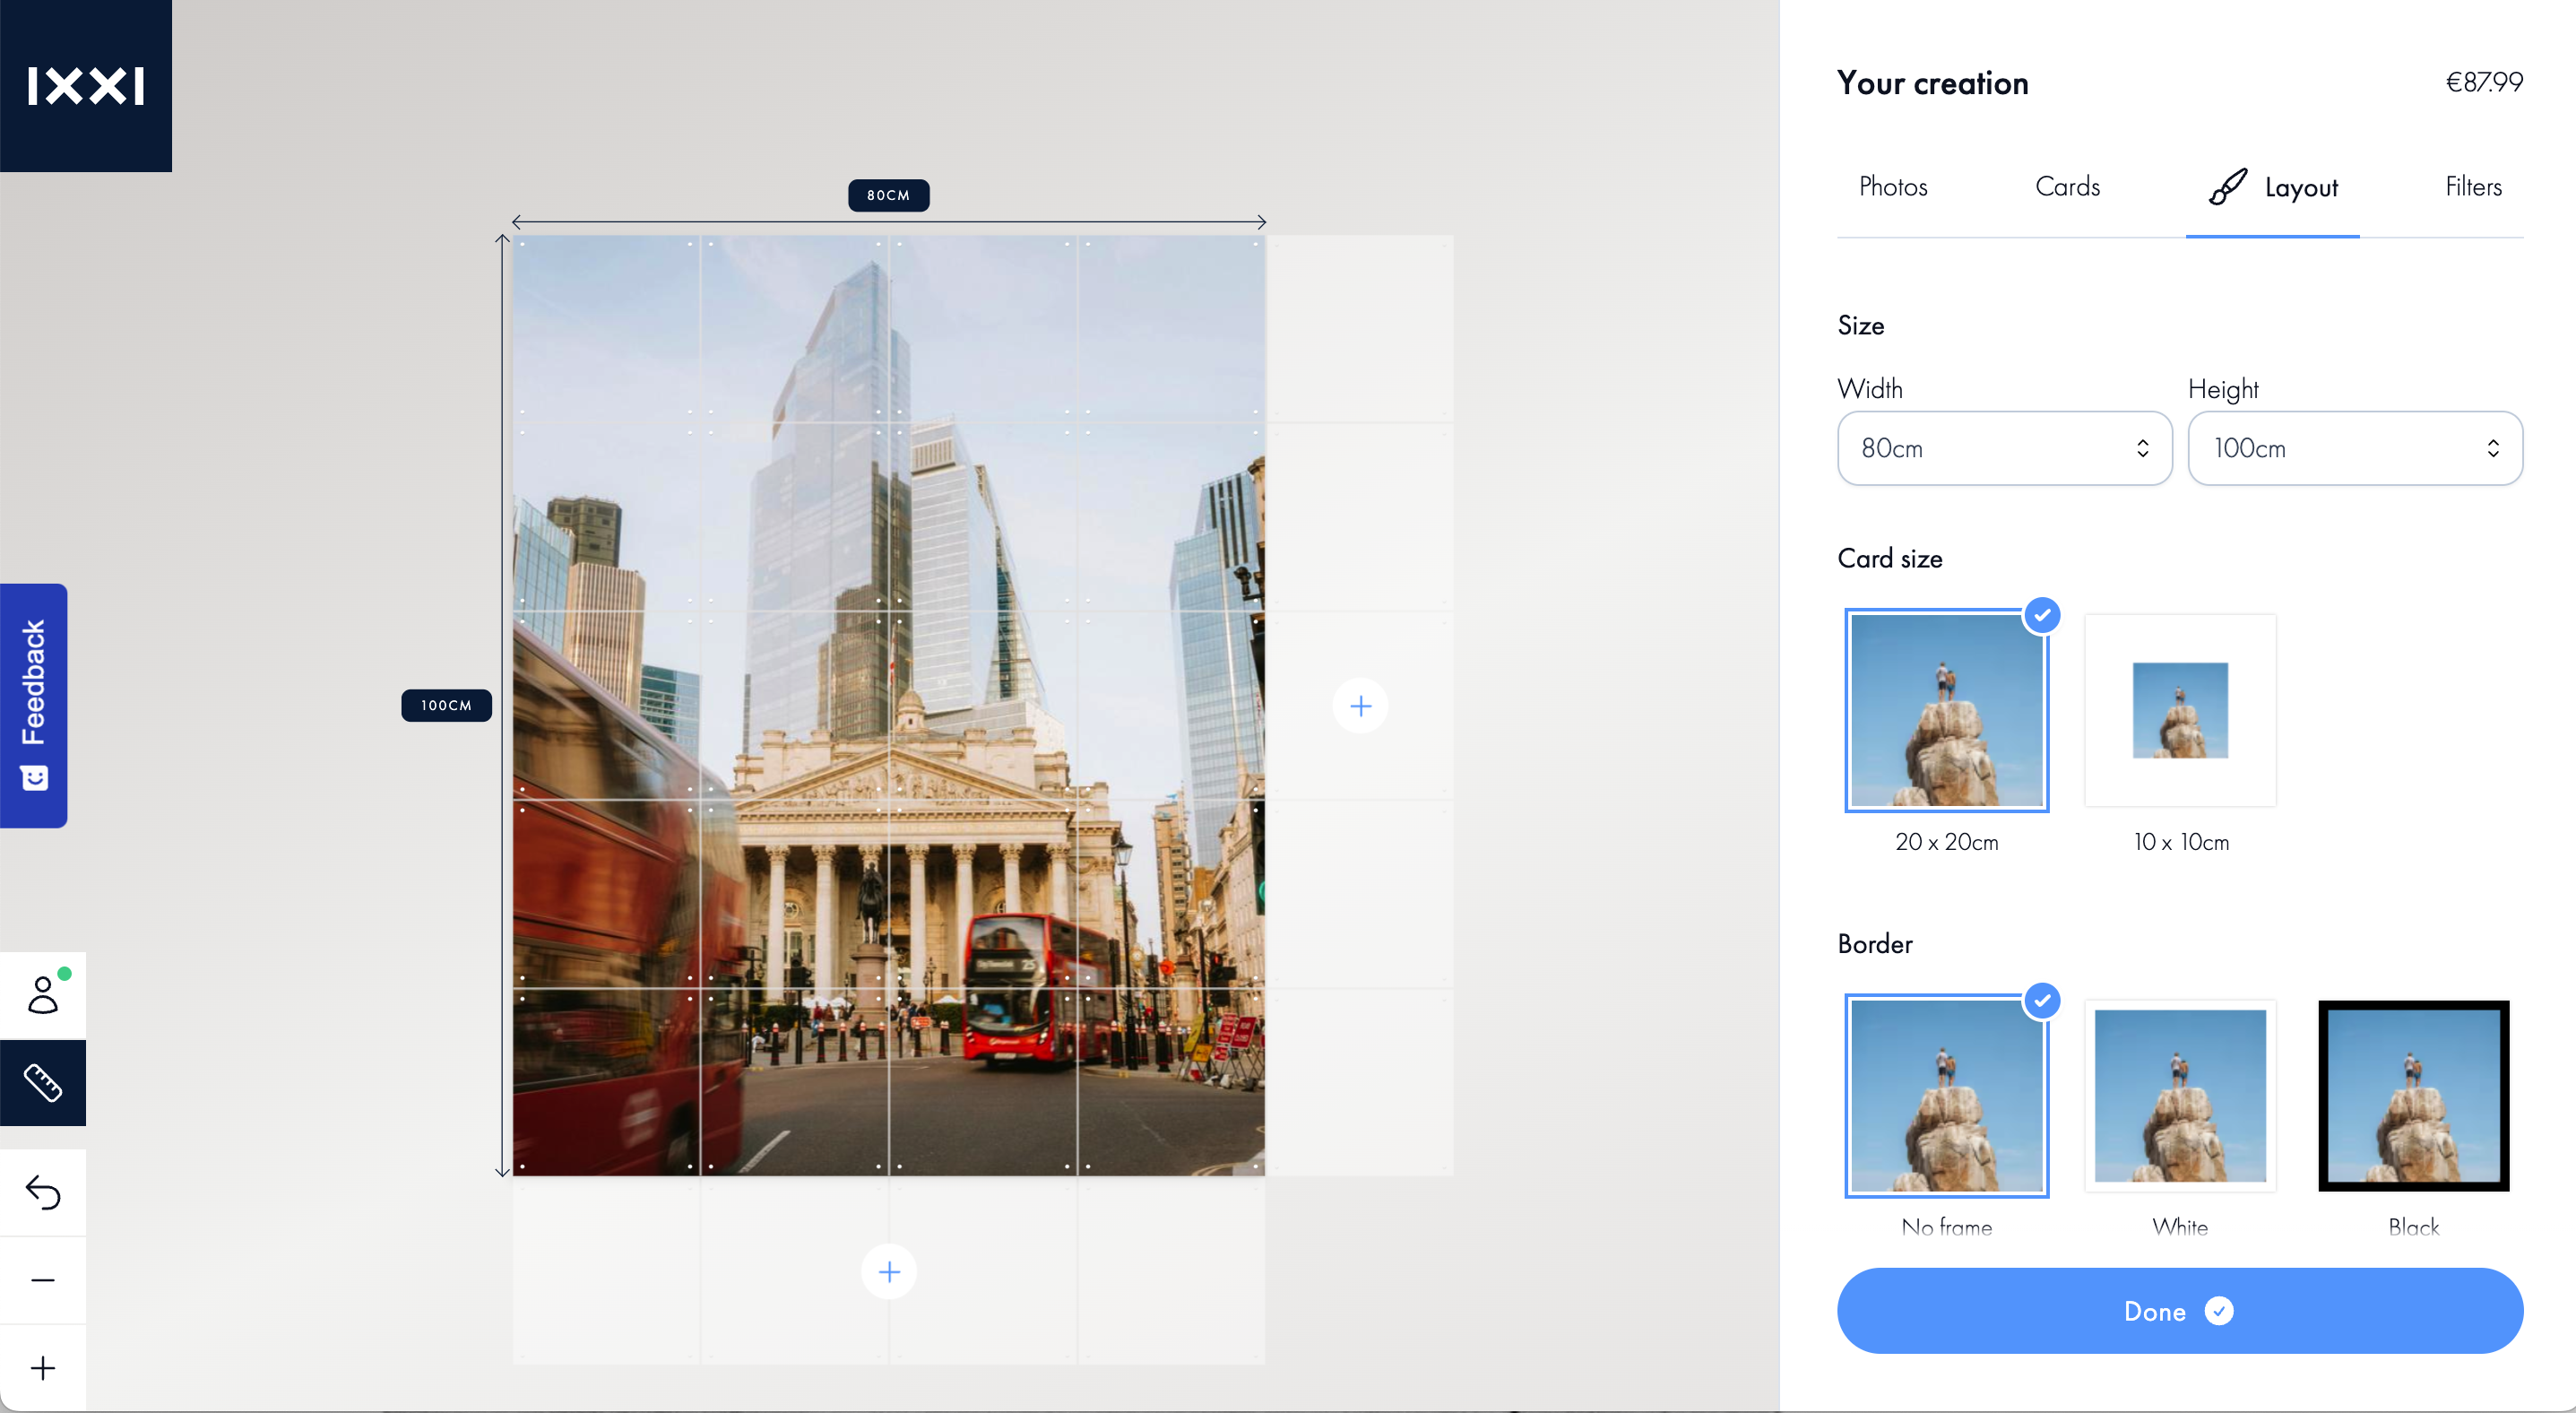This screenshot has height=1413, width=2576.
Task: Expand Width selector using its arrows
Action: [2142, 448]
